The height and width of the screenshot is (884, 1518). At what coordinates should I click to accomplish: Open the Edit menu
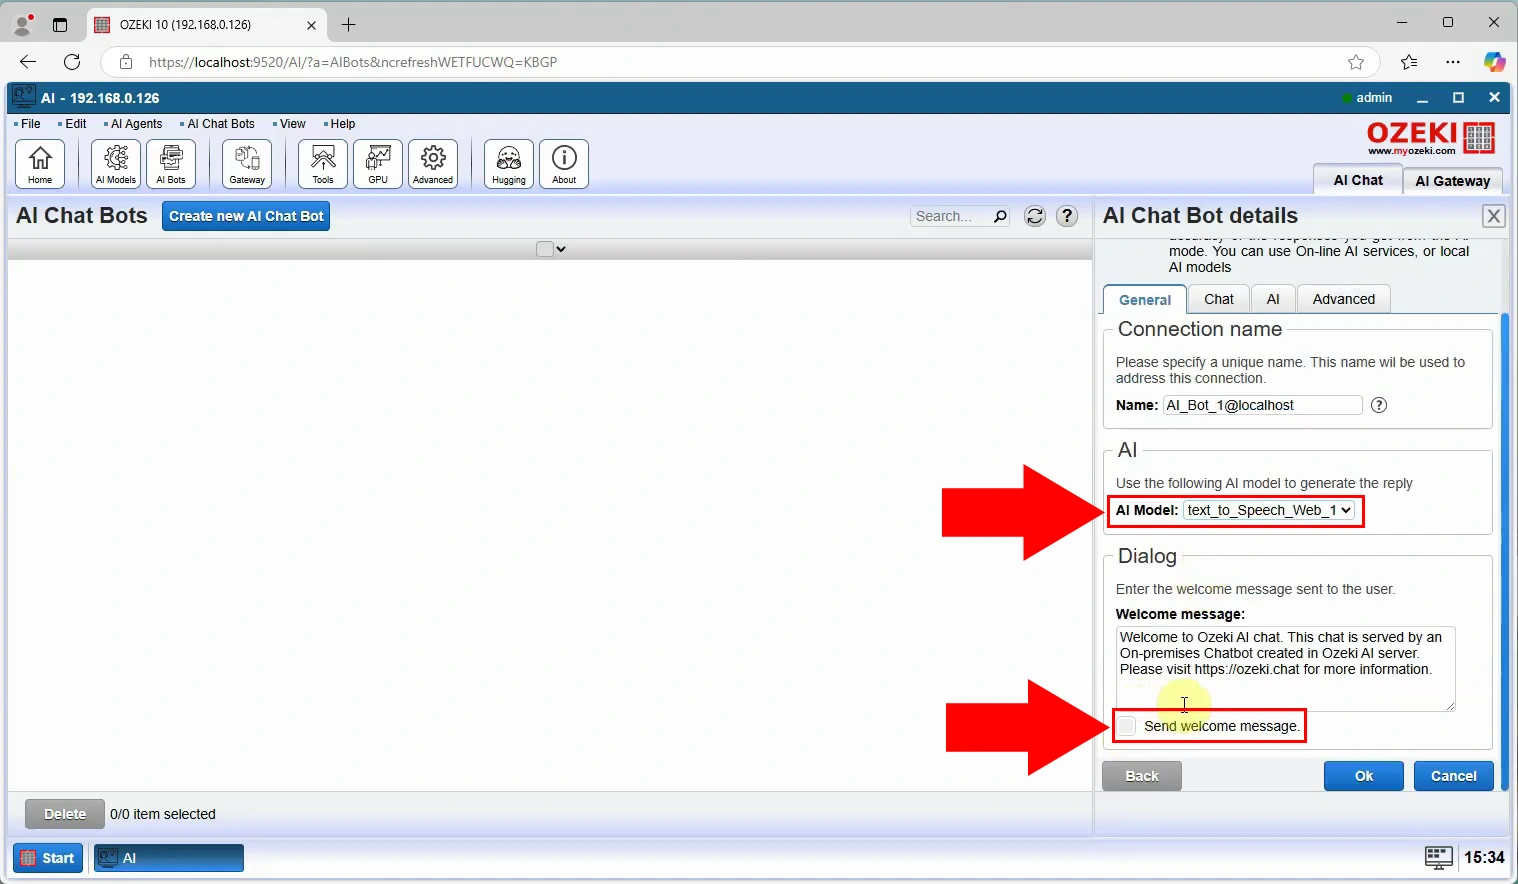75,124
